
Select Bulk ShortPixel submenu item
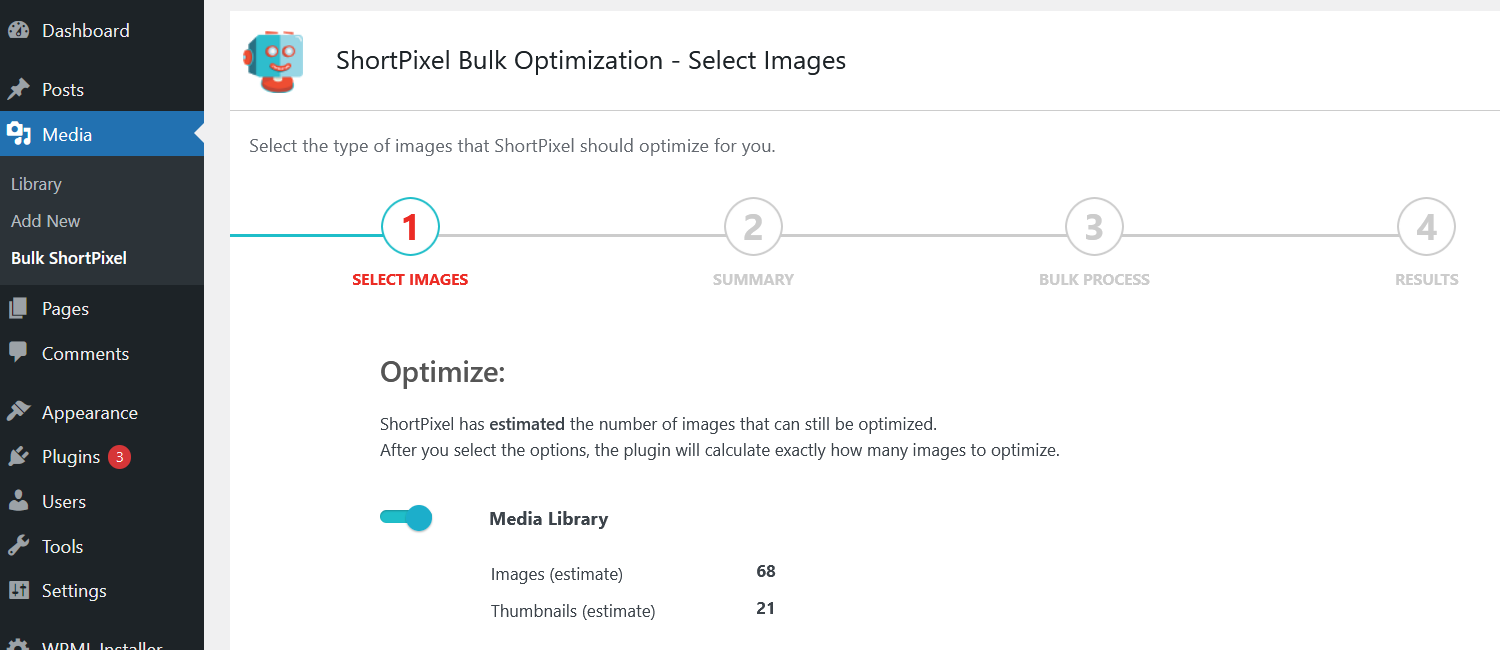[x=68, y=258]
